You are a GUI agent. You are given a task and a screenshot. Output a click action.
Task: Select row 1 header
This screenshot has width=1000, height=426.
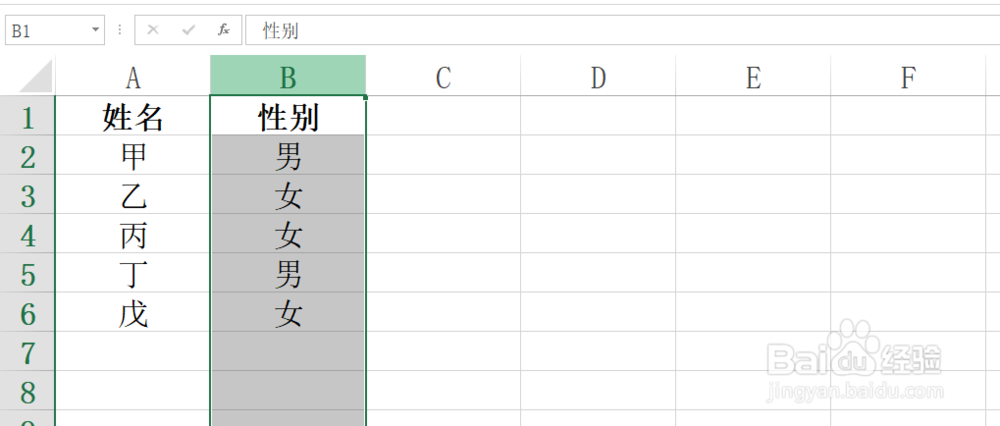pos(27,118)
